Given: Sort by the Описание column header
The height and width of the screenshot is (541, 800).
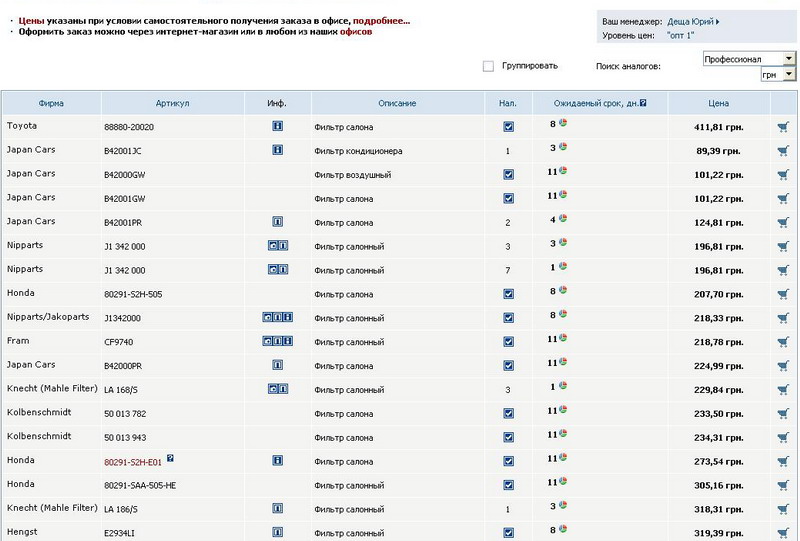Looking at the screenshot, I should tap(397, 103).
